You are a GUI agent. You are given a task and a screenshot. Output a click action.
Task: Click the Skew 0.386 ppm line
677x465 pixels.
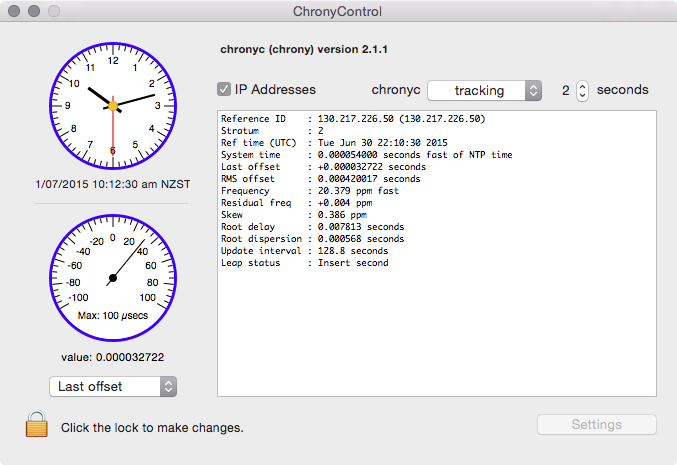294,215
